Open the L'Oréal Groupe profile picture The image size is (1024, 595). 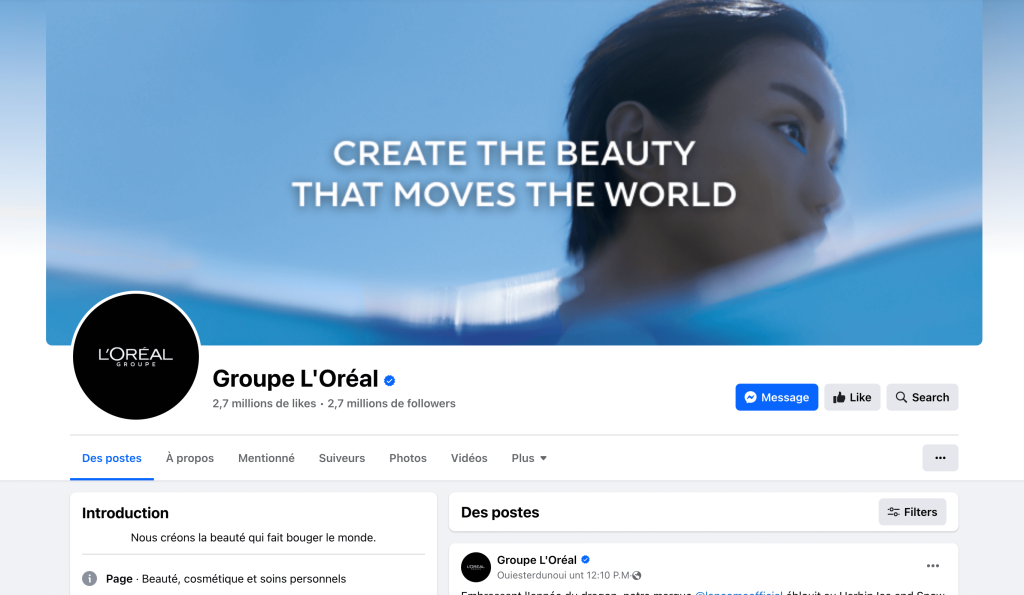[x=136, y=356]
